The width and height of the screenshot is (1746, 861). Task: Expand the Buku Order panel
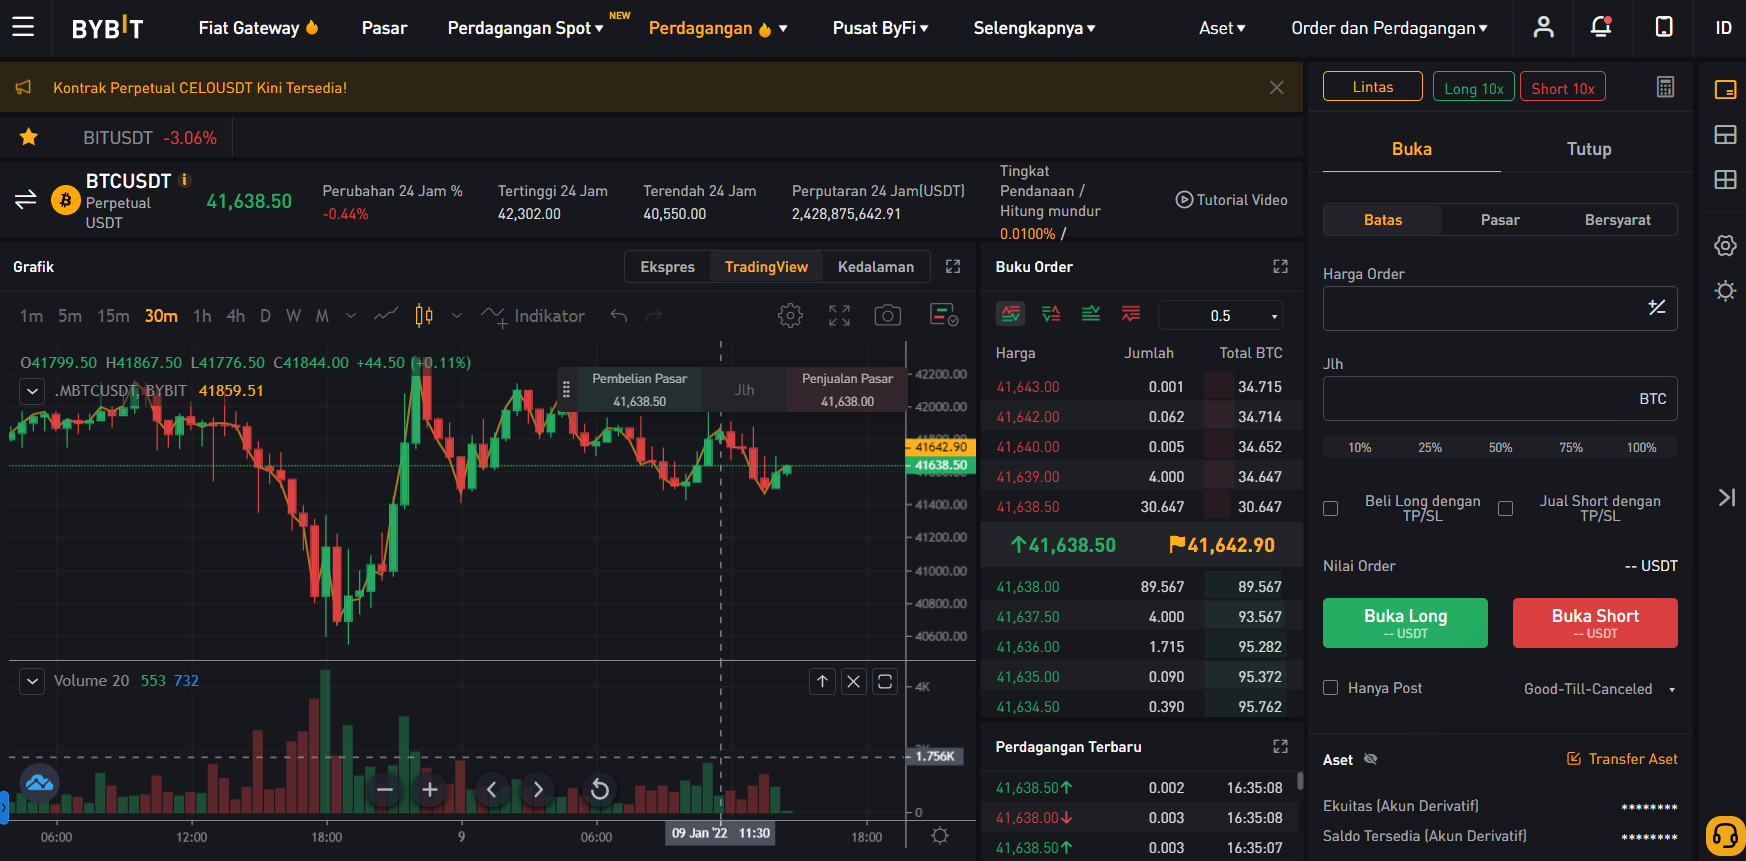(1280, 267)
